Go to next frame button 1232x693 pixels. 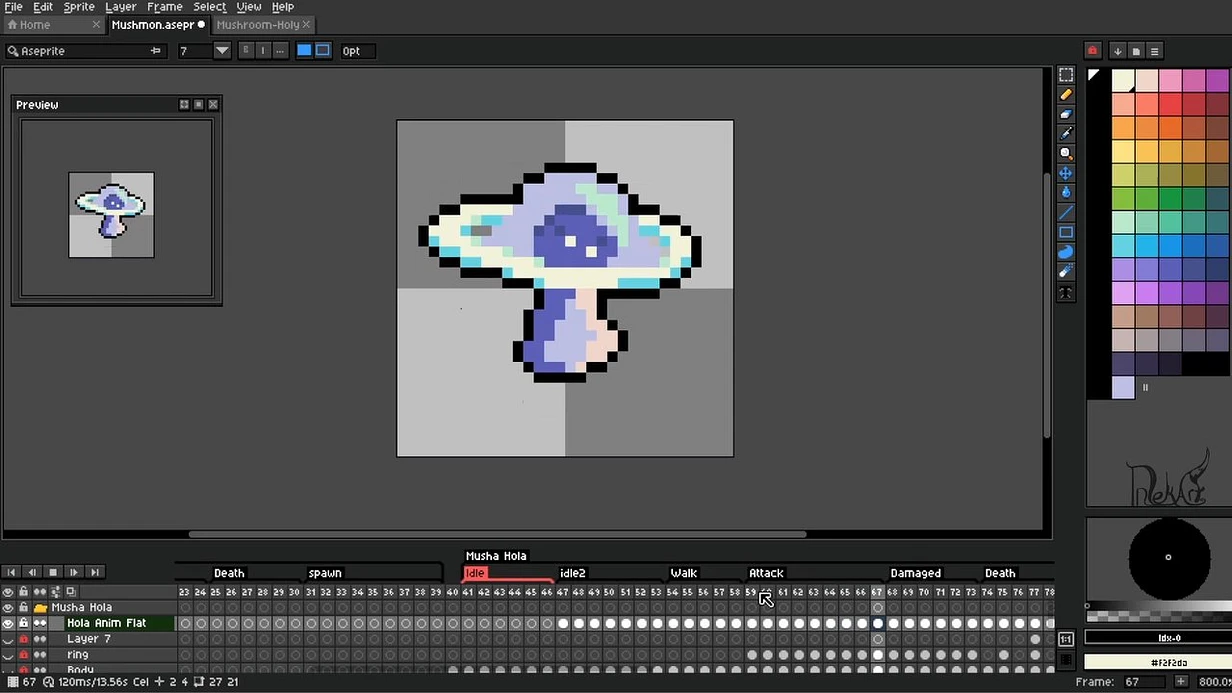tap(74, 572)
